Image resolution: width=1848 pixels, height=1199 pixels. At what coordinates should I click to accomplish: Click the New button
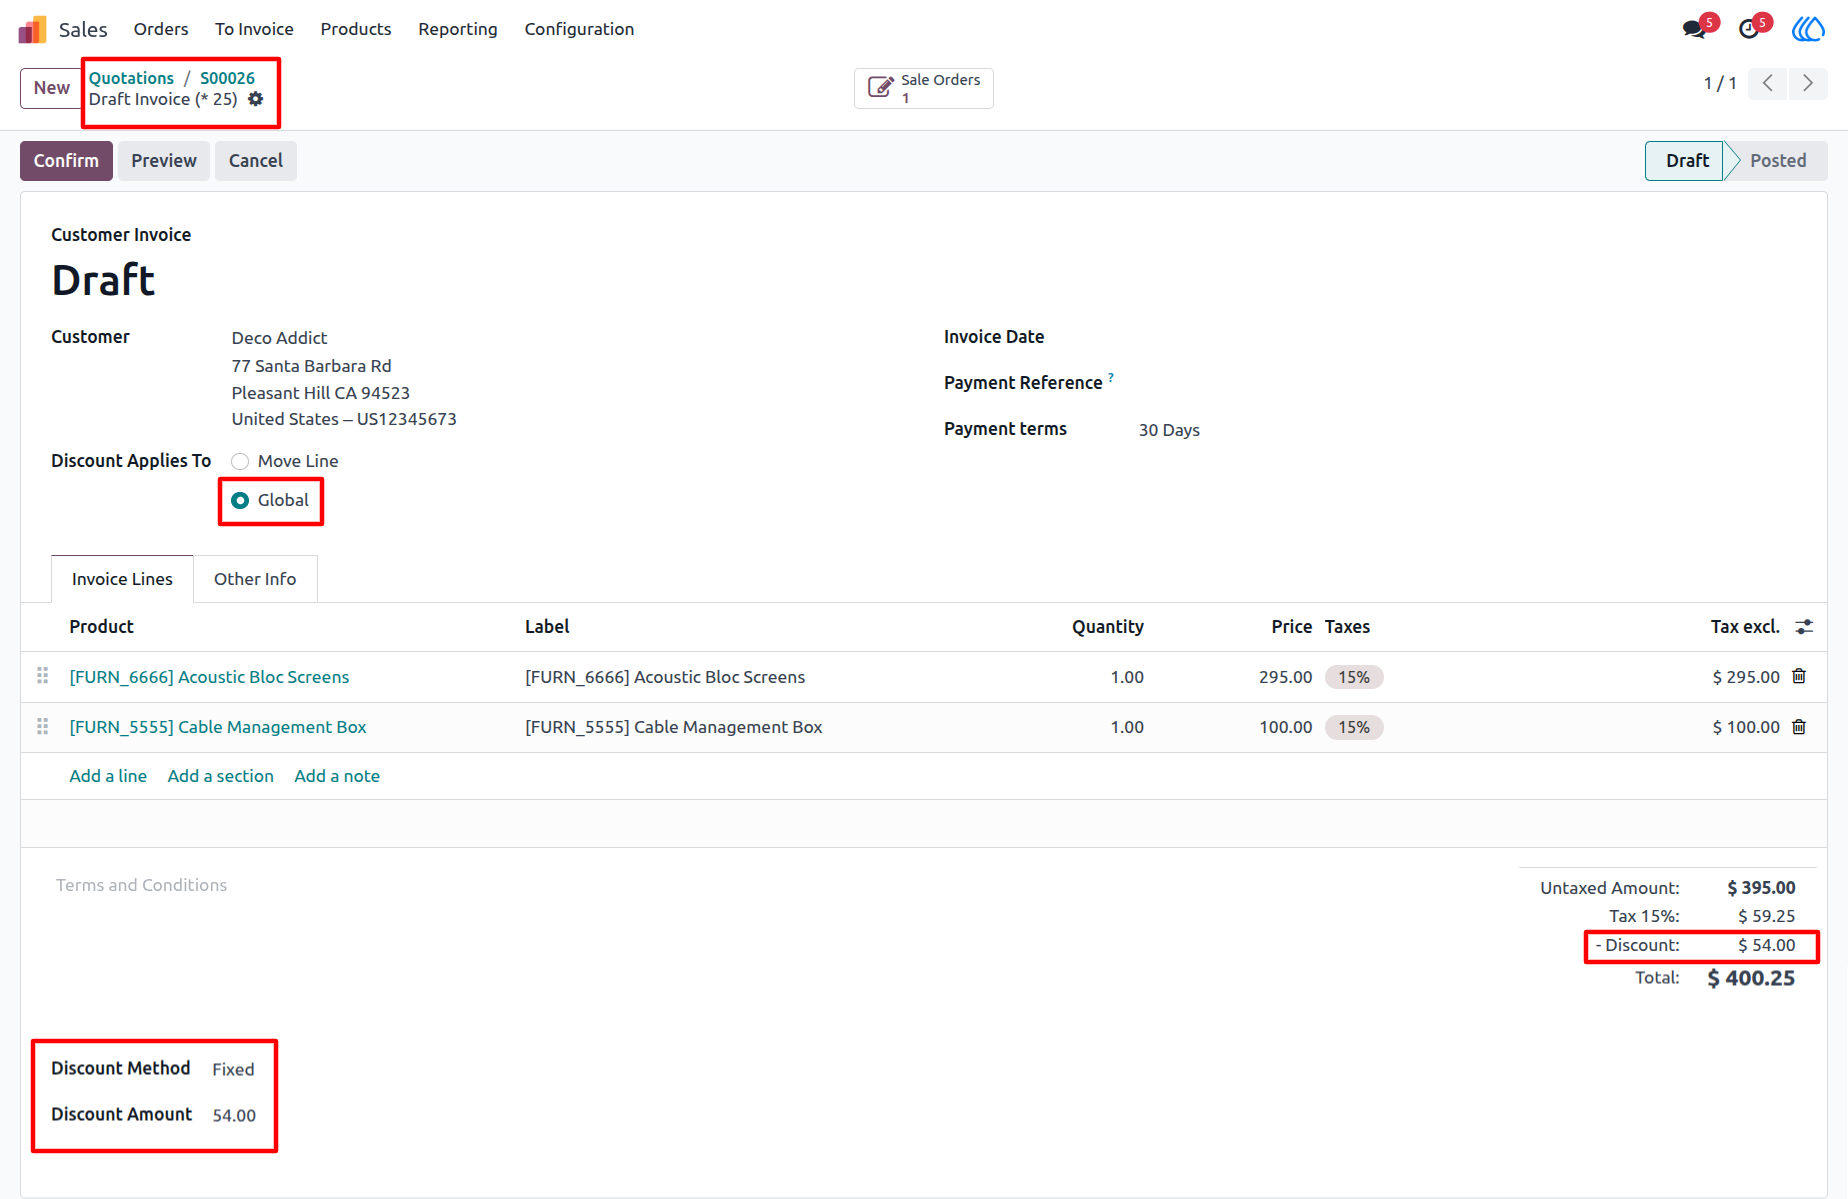point(51,88)
